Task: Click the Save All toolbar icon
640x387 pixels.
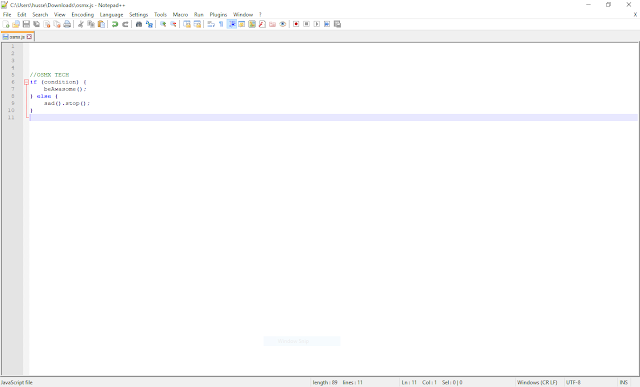Action: tap(36, 24)
